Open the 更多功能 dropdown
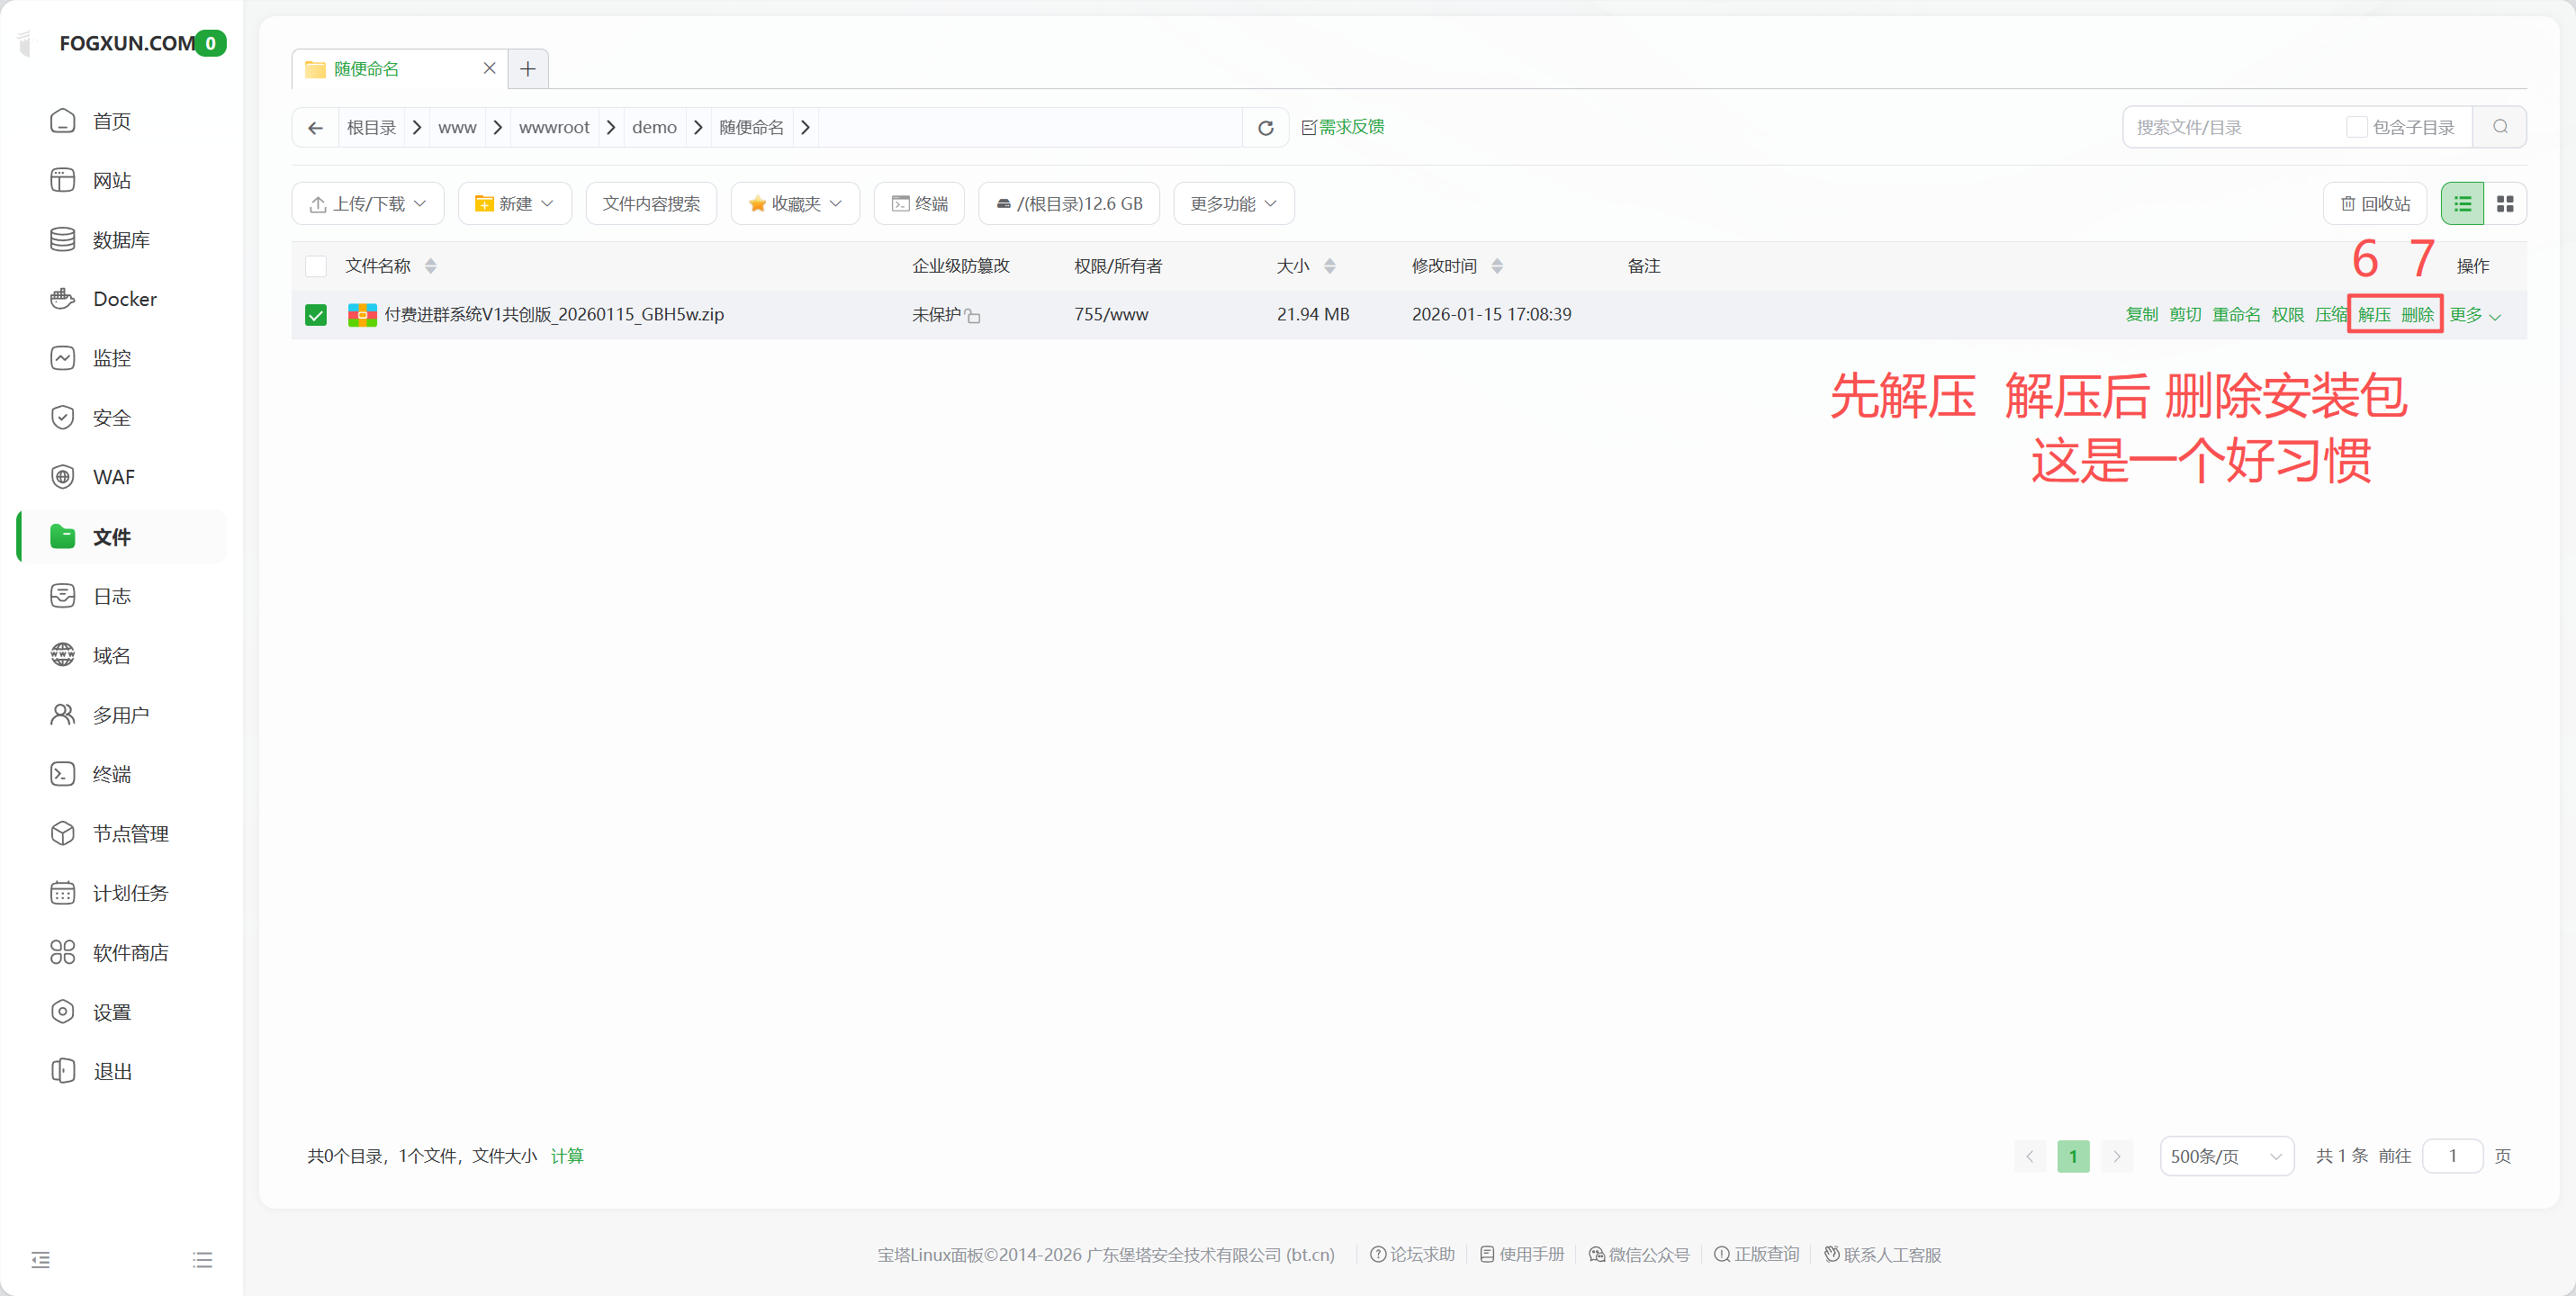Image resolution: width=2576 pixels, height=1296 pixels. tap(1232, 203)
